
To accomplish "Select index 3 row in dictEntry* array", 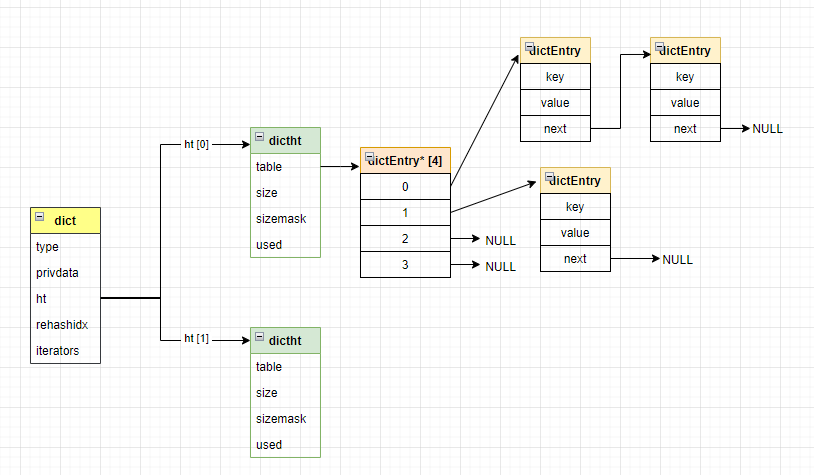I will point(405,265).
